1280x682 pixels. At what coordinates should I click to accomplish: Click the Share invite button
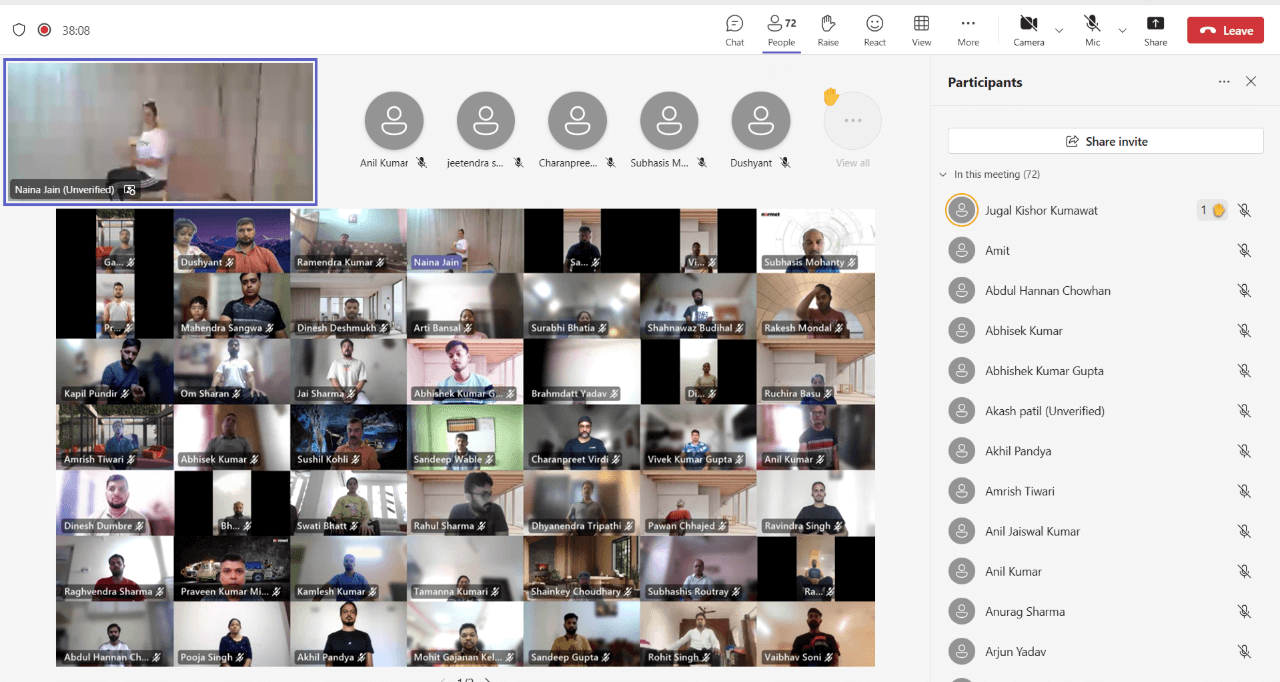click(1105, 141)
